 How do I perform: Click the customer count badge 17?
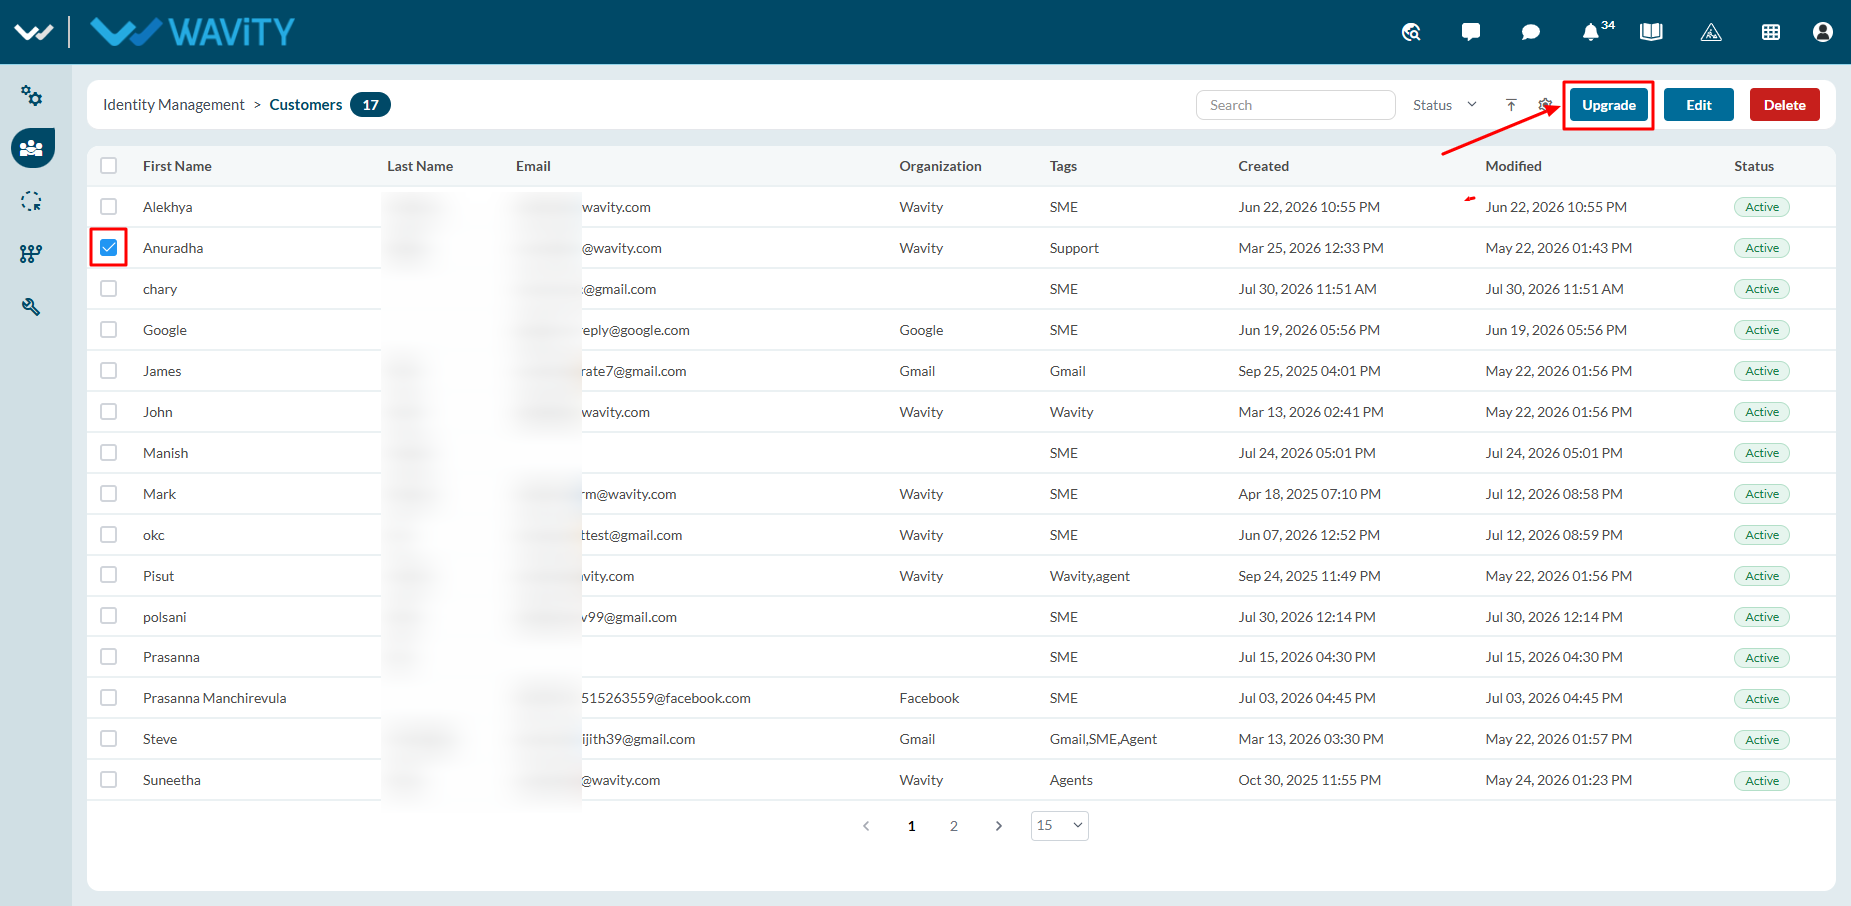(370, 105)
